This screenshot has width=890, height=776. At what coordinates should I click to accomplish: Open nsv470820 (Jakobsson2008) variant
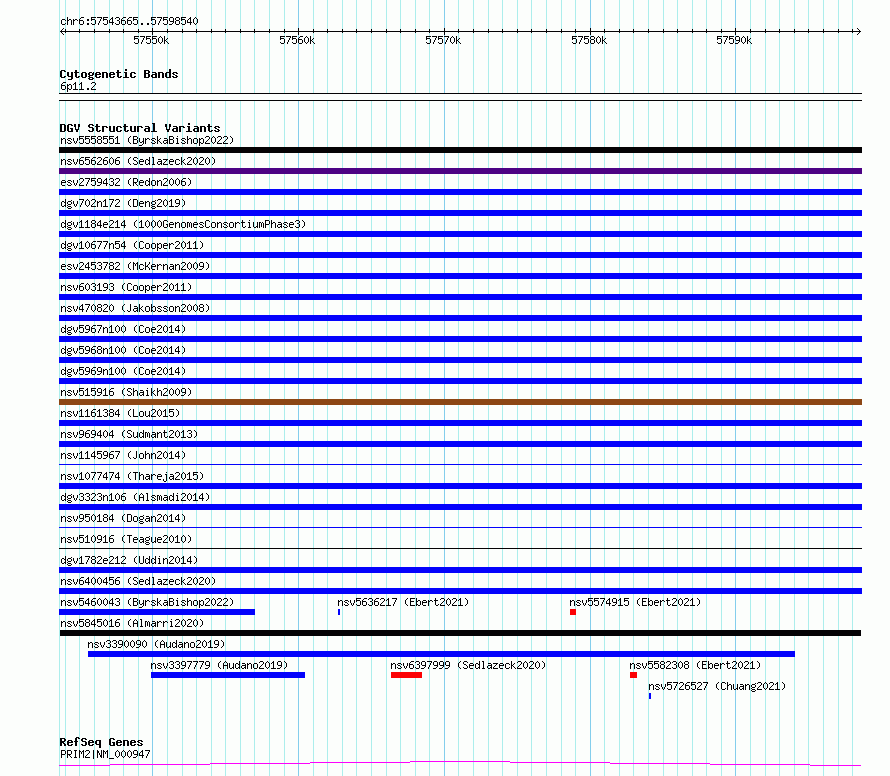point(135,308)
